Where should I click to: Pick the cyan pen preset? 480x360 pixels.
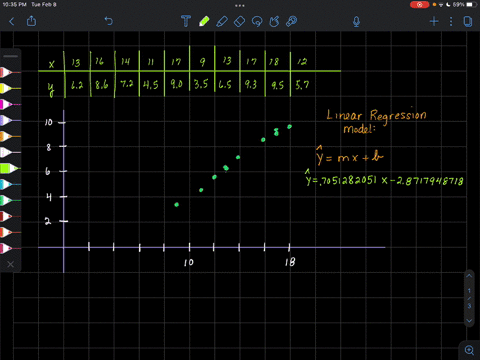[10, 184]
